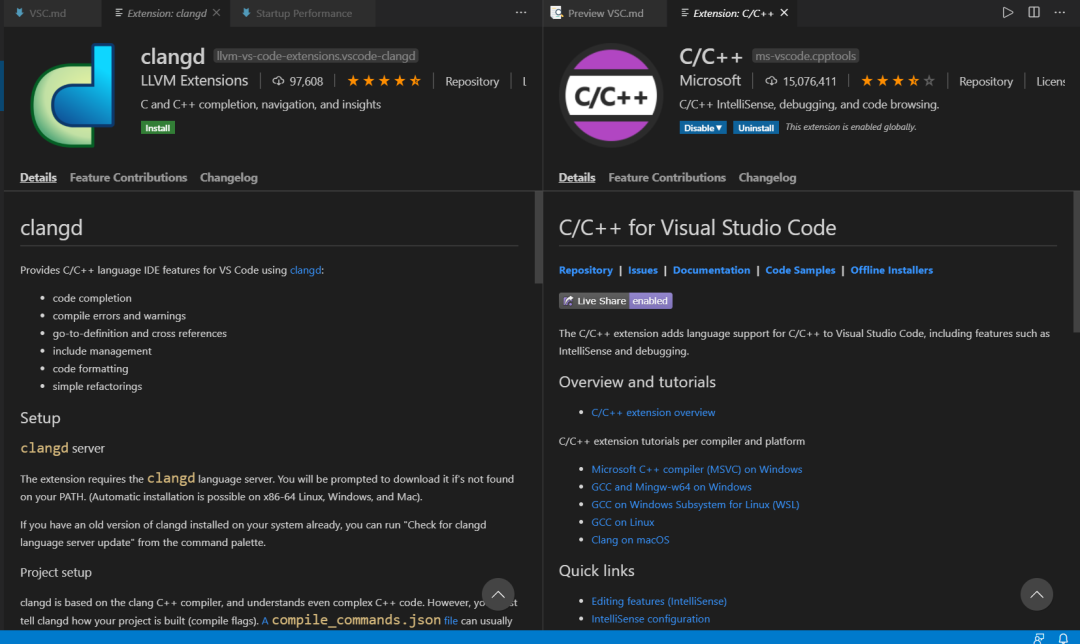The width and height of the screenshot is (1080, 644).
Task: Switch to the Startup Performance tab
Action: pos(304,13)
